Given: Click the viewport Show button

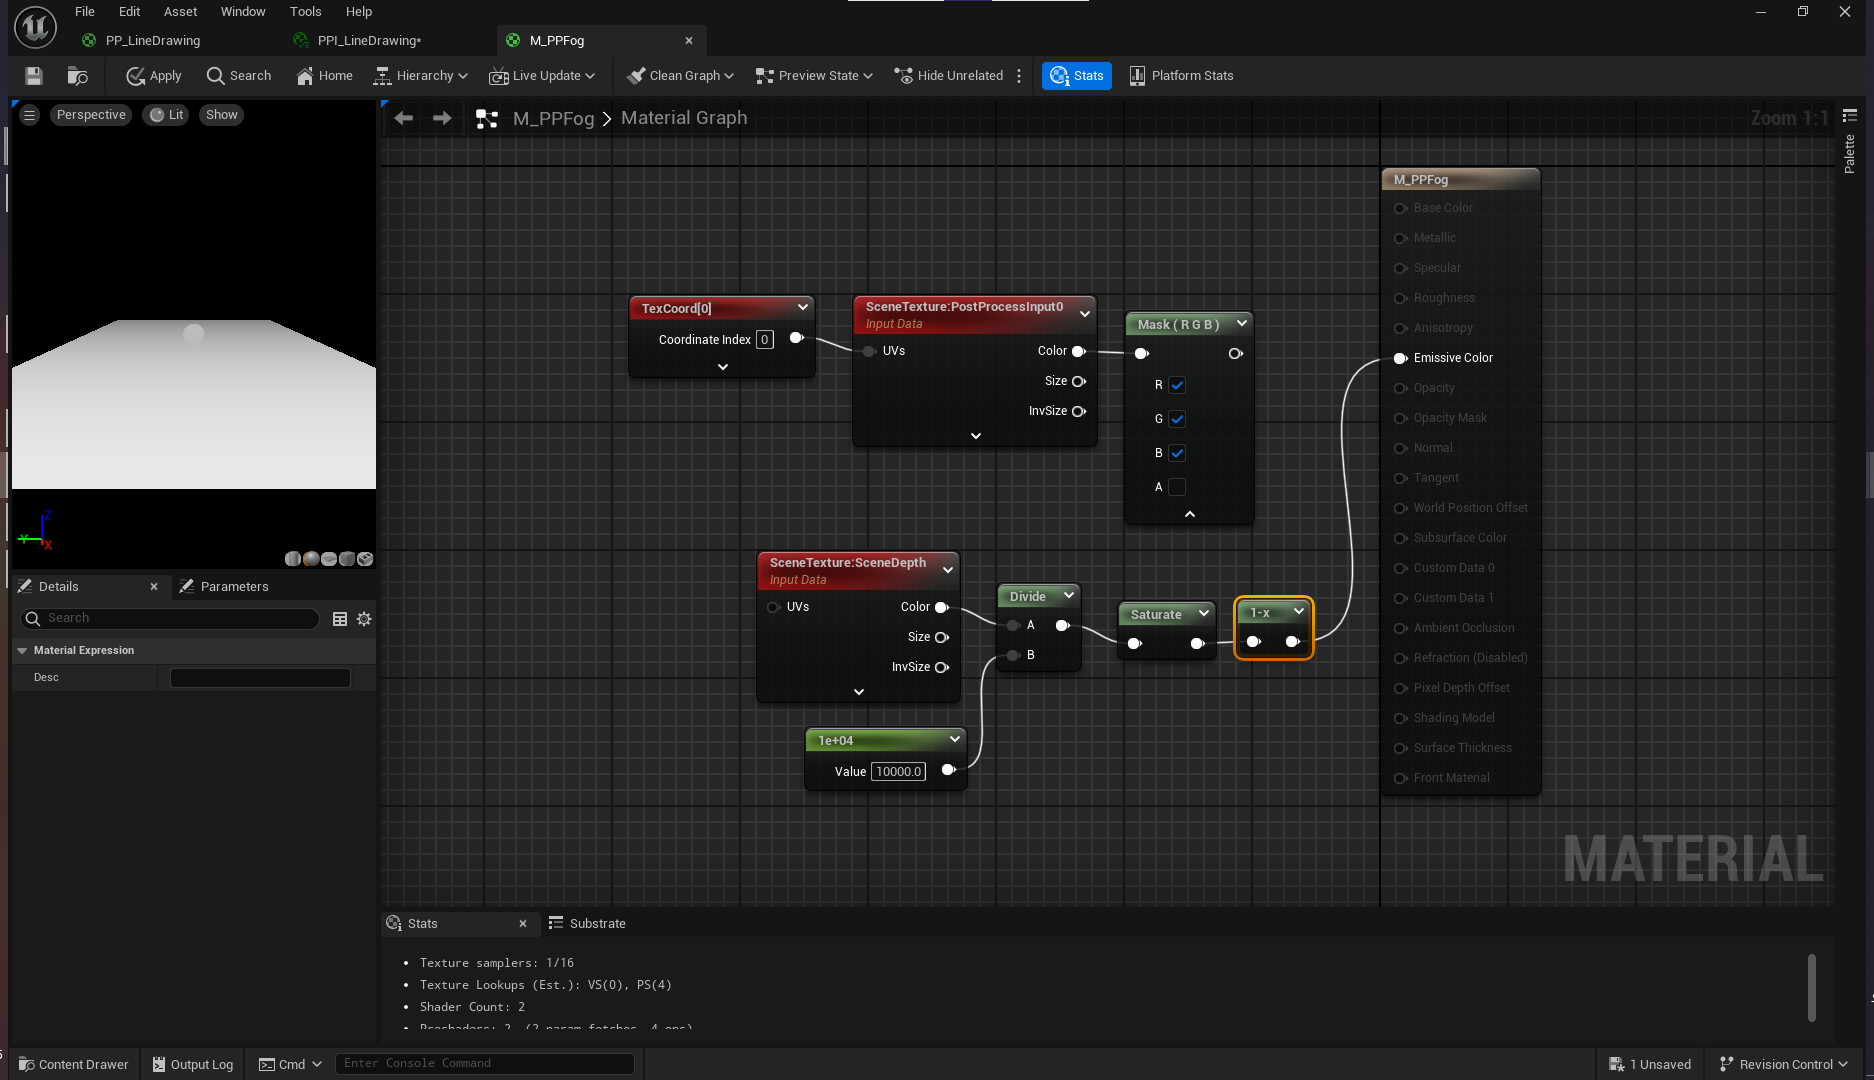Looking at the screenshot, I should point(222,115).
